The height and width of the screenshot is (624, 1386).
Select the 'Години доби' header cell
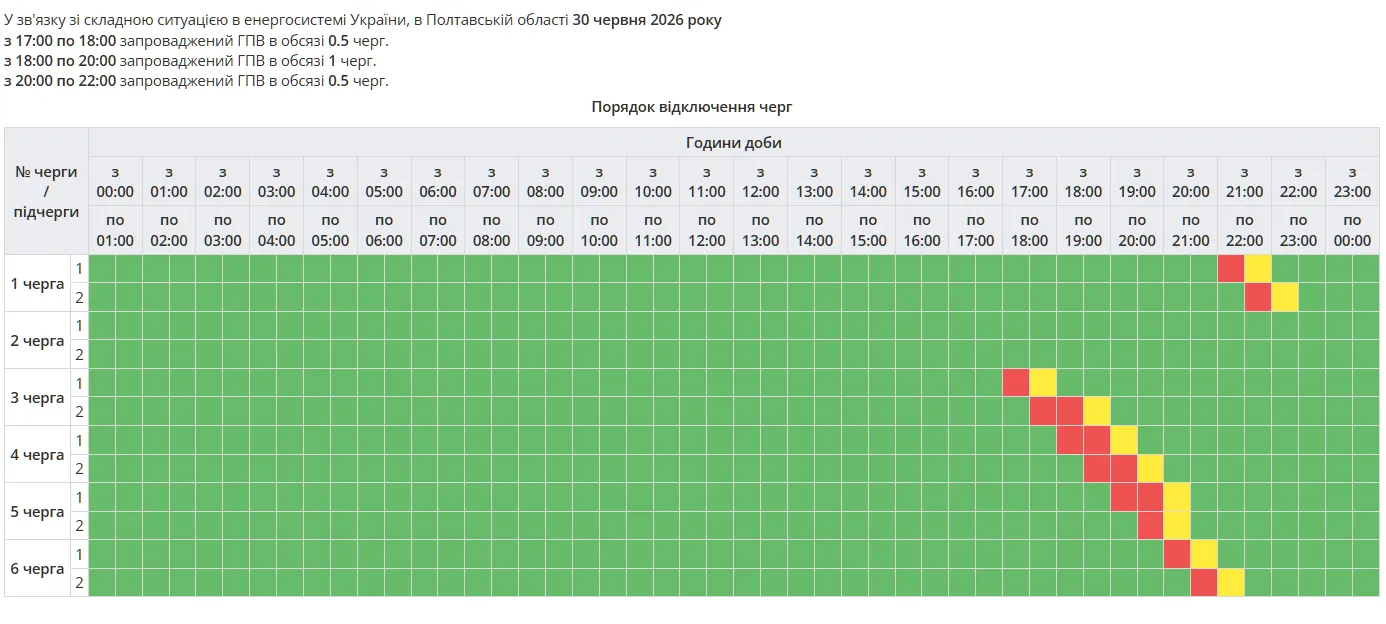pyautogui.click(x=733, y=142)
